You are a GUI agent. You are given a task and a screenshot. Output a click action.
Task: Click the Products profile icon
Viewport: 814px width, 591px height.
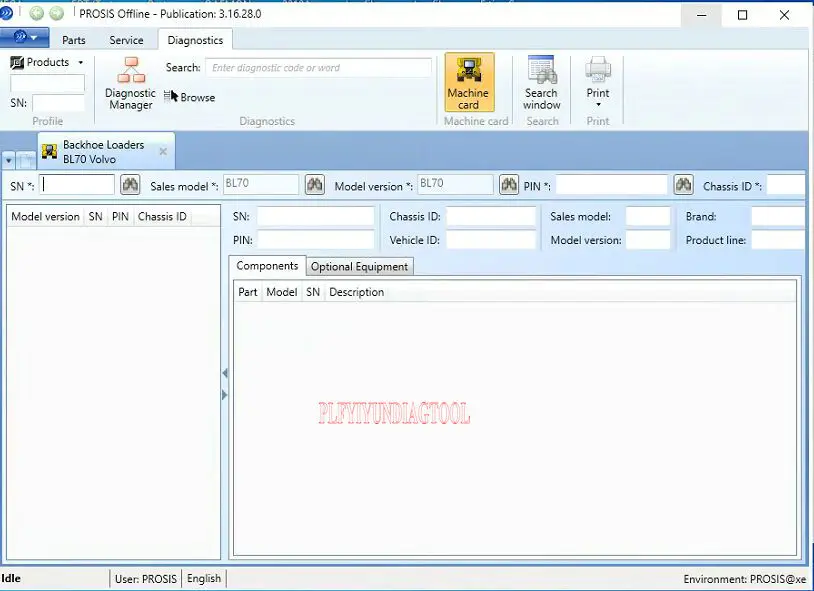click(x=17, y=63)
